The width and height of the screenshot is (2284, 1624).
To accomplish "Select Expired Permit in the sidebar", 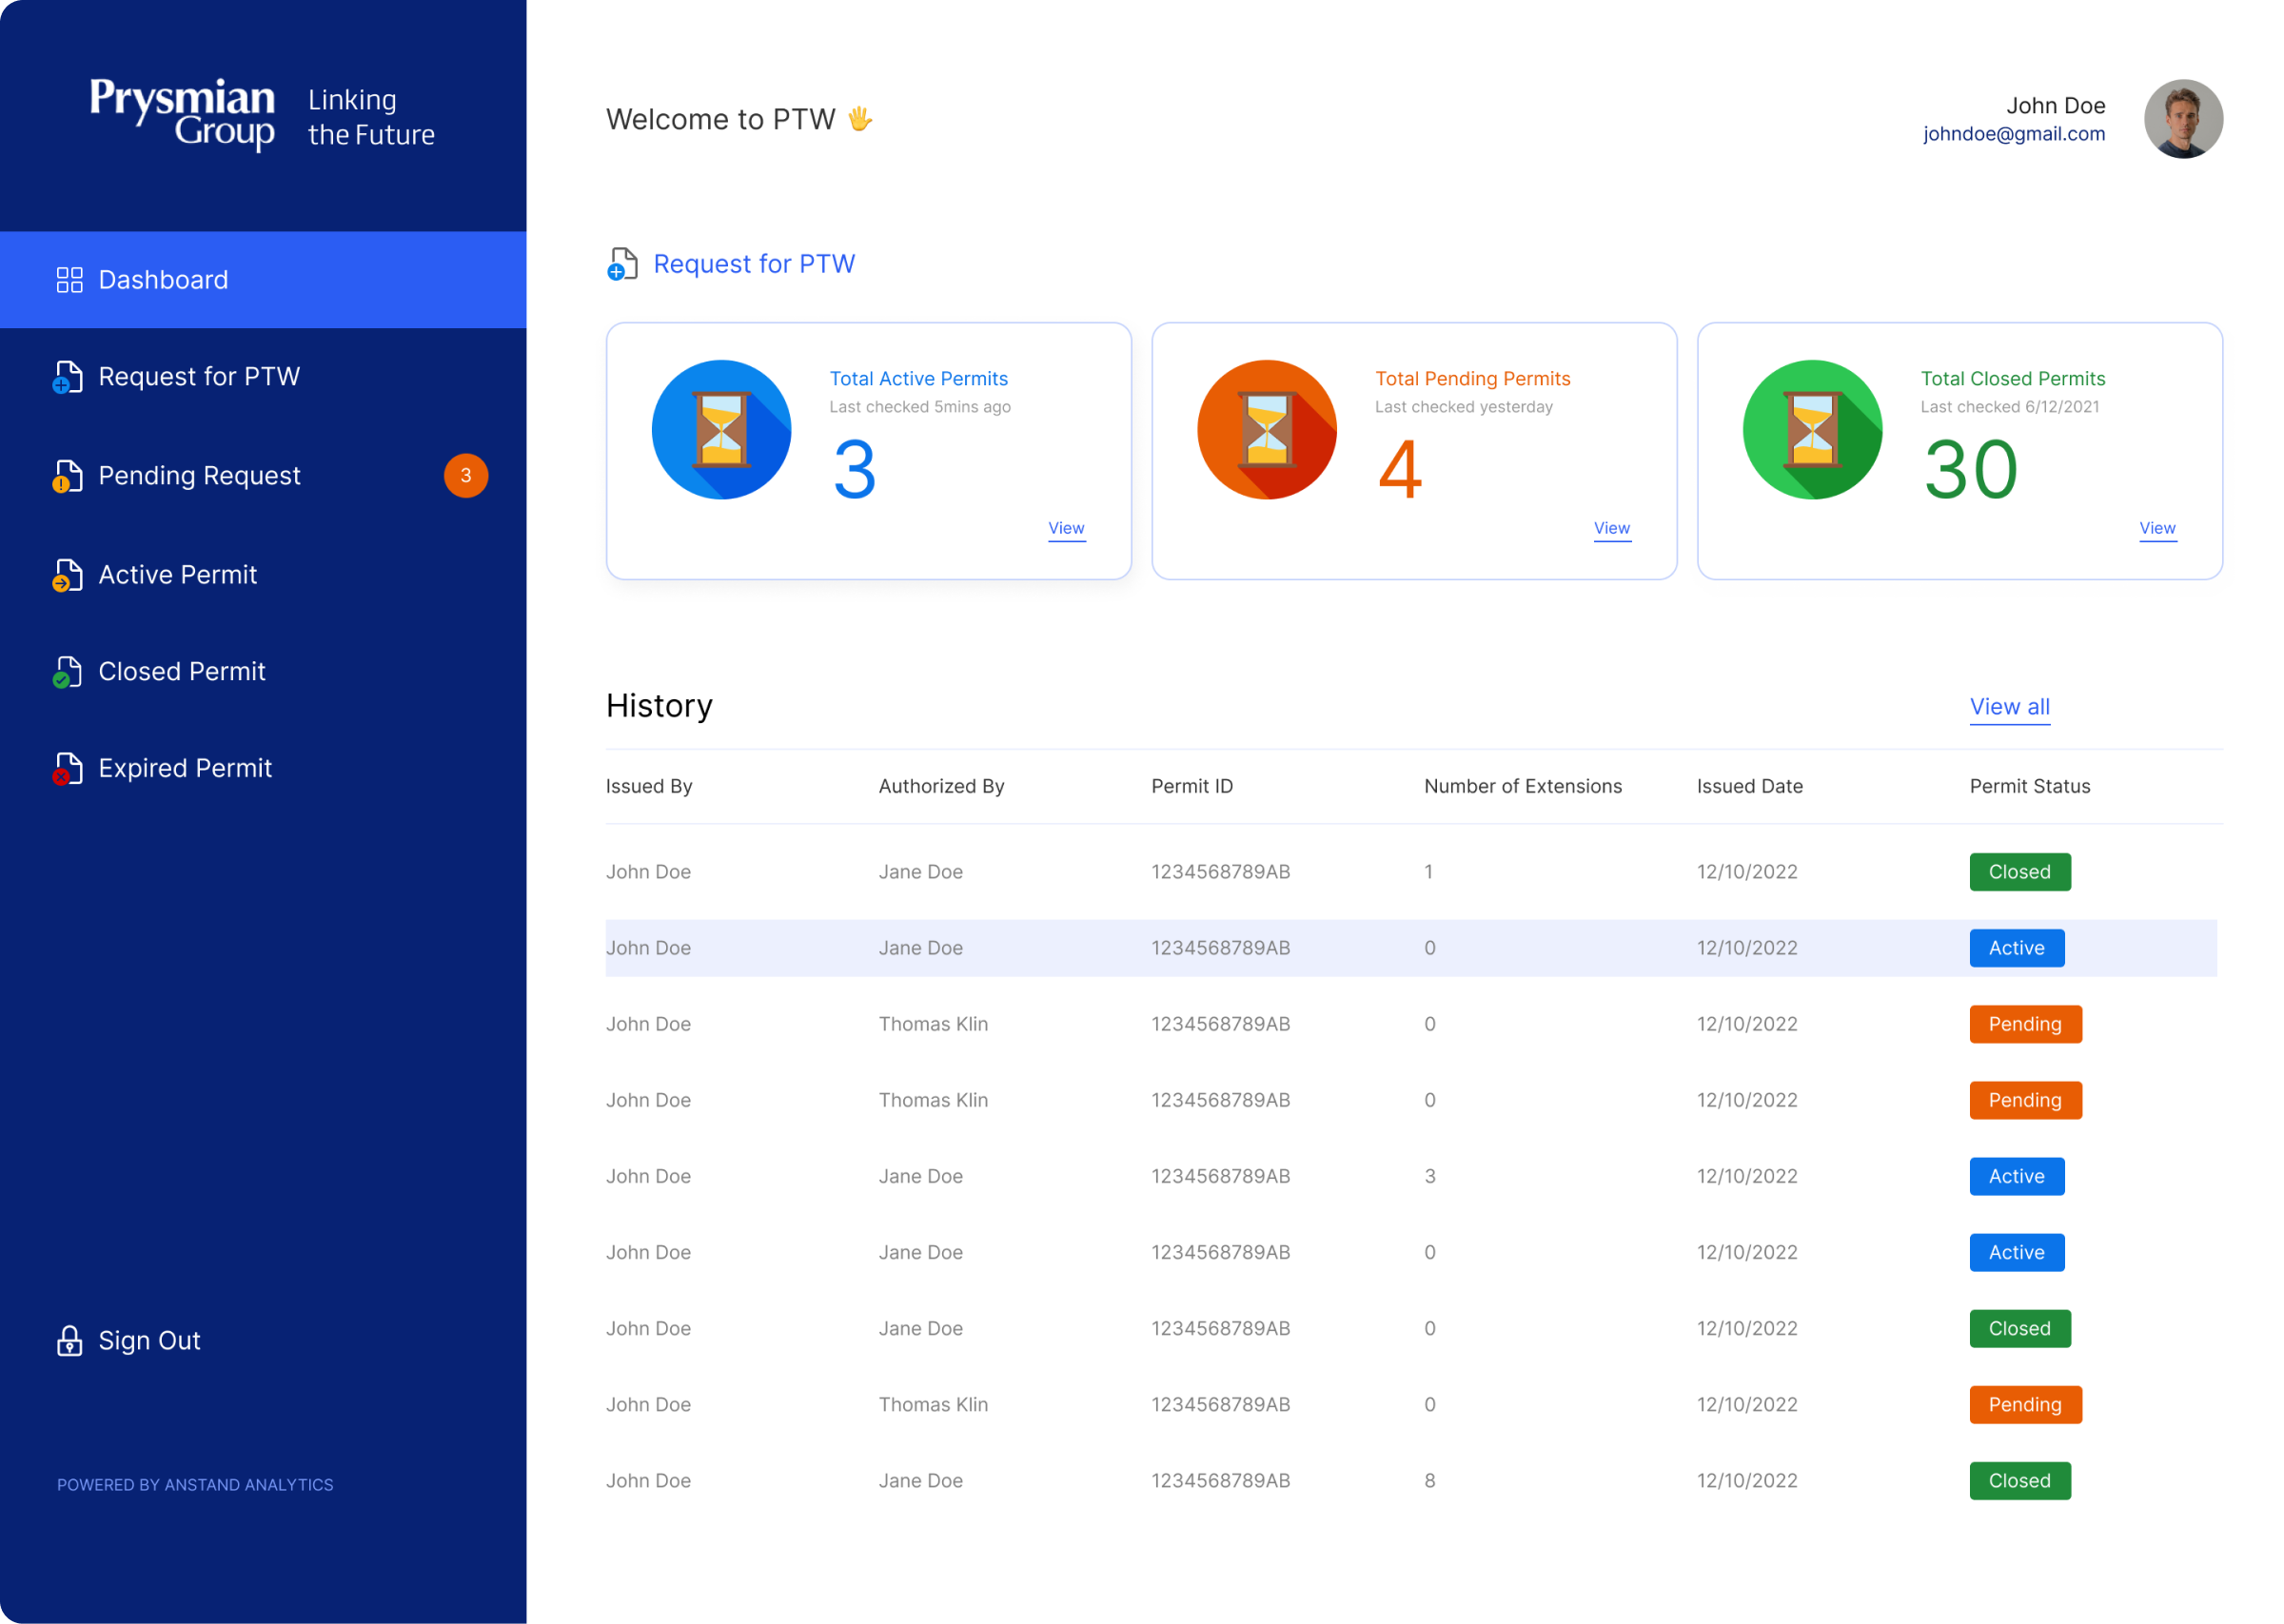I will pyautogui.click(x=185, y=769).
